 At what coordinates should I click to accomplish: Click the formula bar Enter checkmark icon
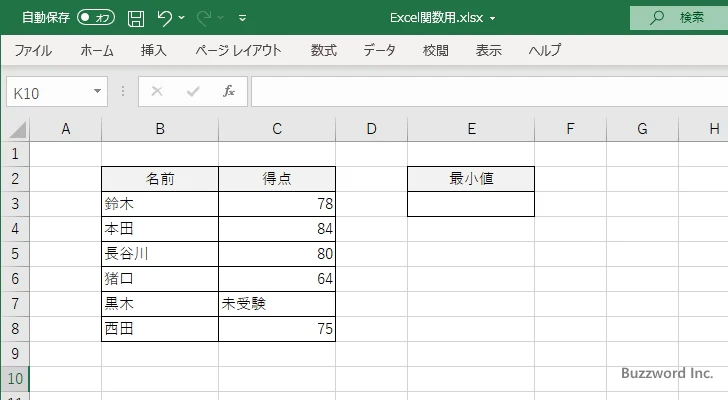click(x=193, y=91)
